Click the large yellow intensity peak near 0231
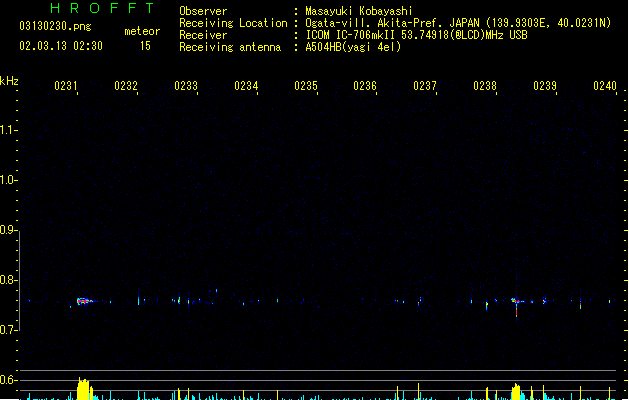This screenshot has width=629, height=400. point(85,388)
